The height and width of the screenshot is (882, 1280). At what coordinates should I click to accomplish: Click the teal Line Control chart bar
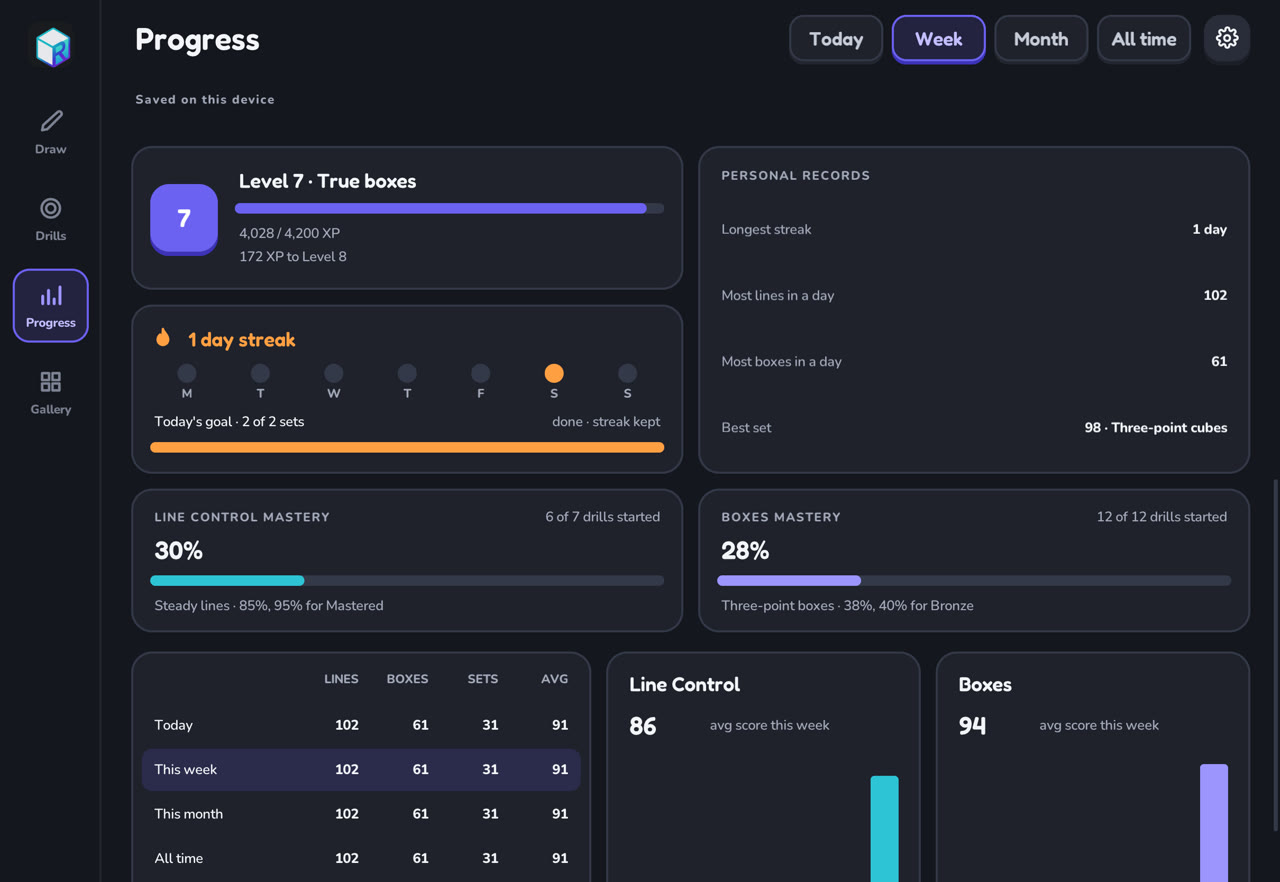click(884, 829)
